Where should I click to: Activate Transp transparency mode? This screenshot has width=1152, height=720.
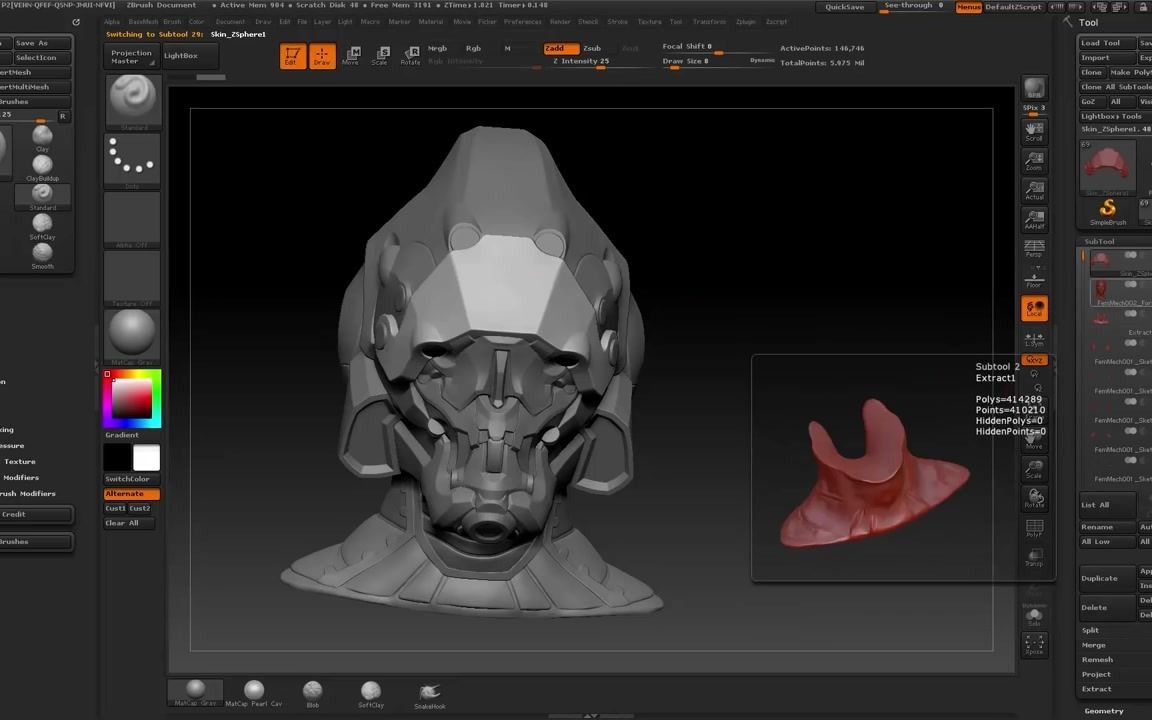(1035, 557)
